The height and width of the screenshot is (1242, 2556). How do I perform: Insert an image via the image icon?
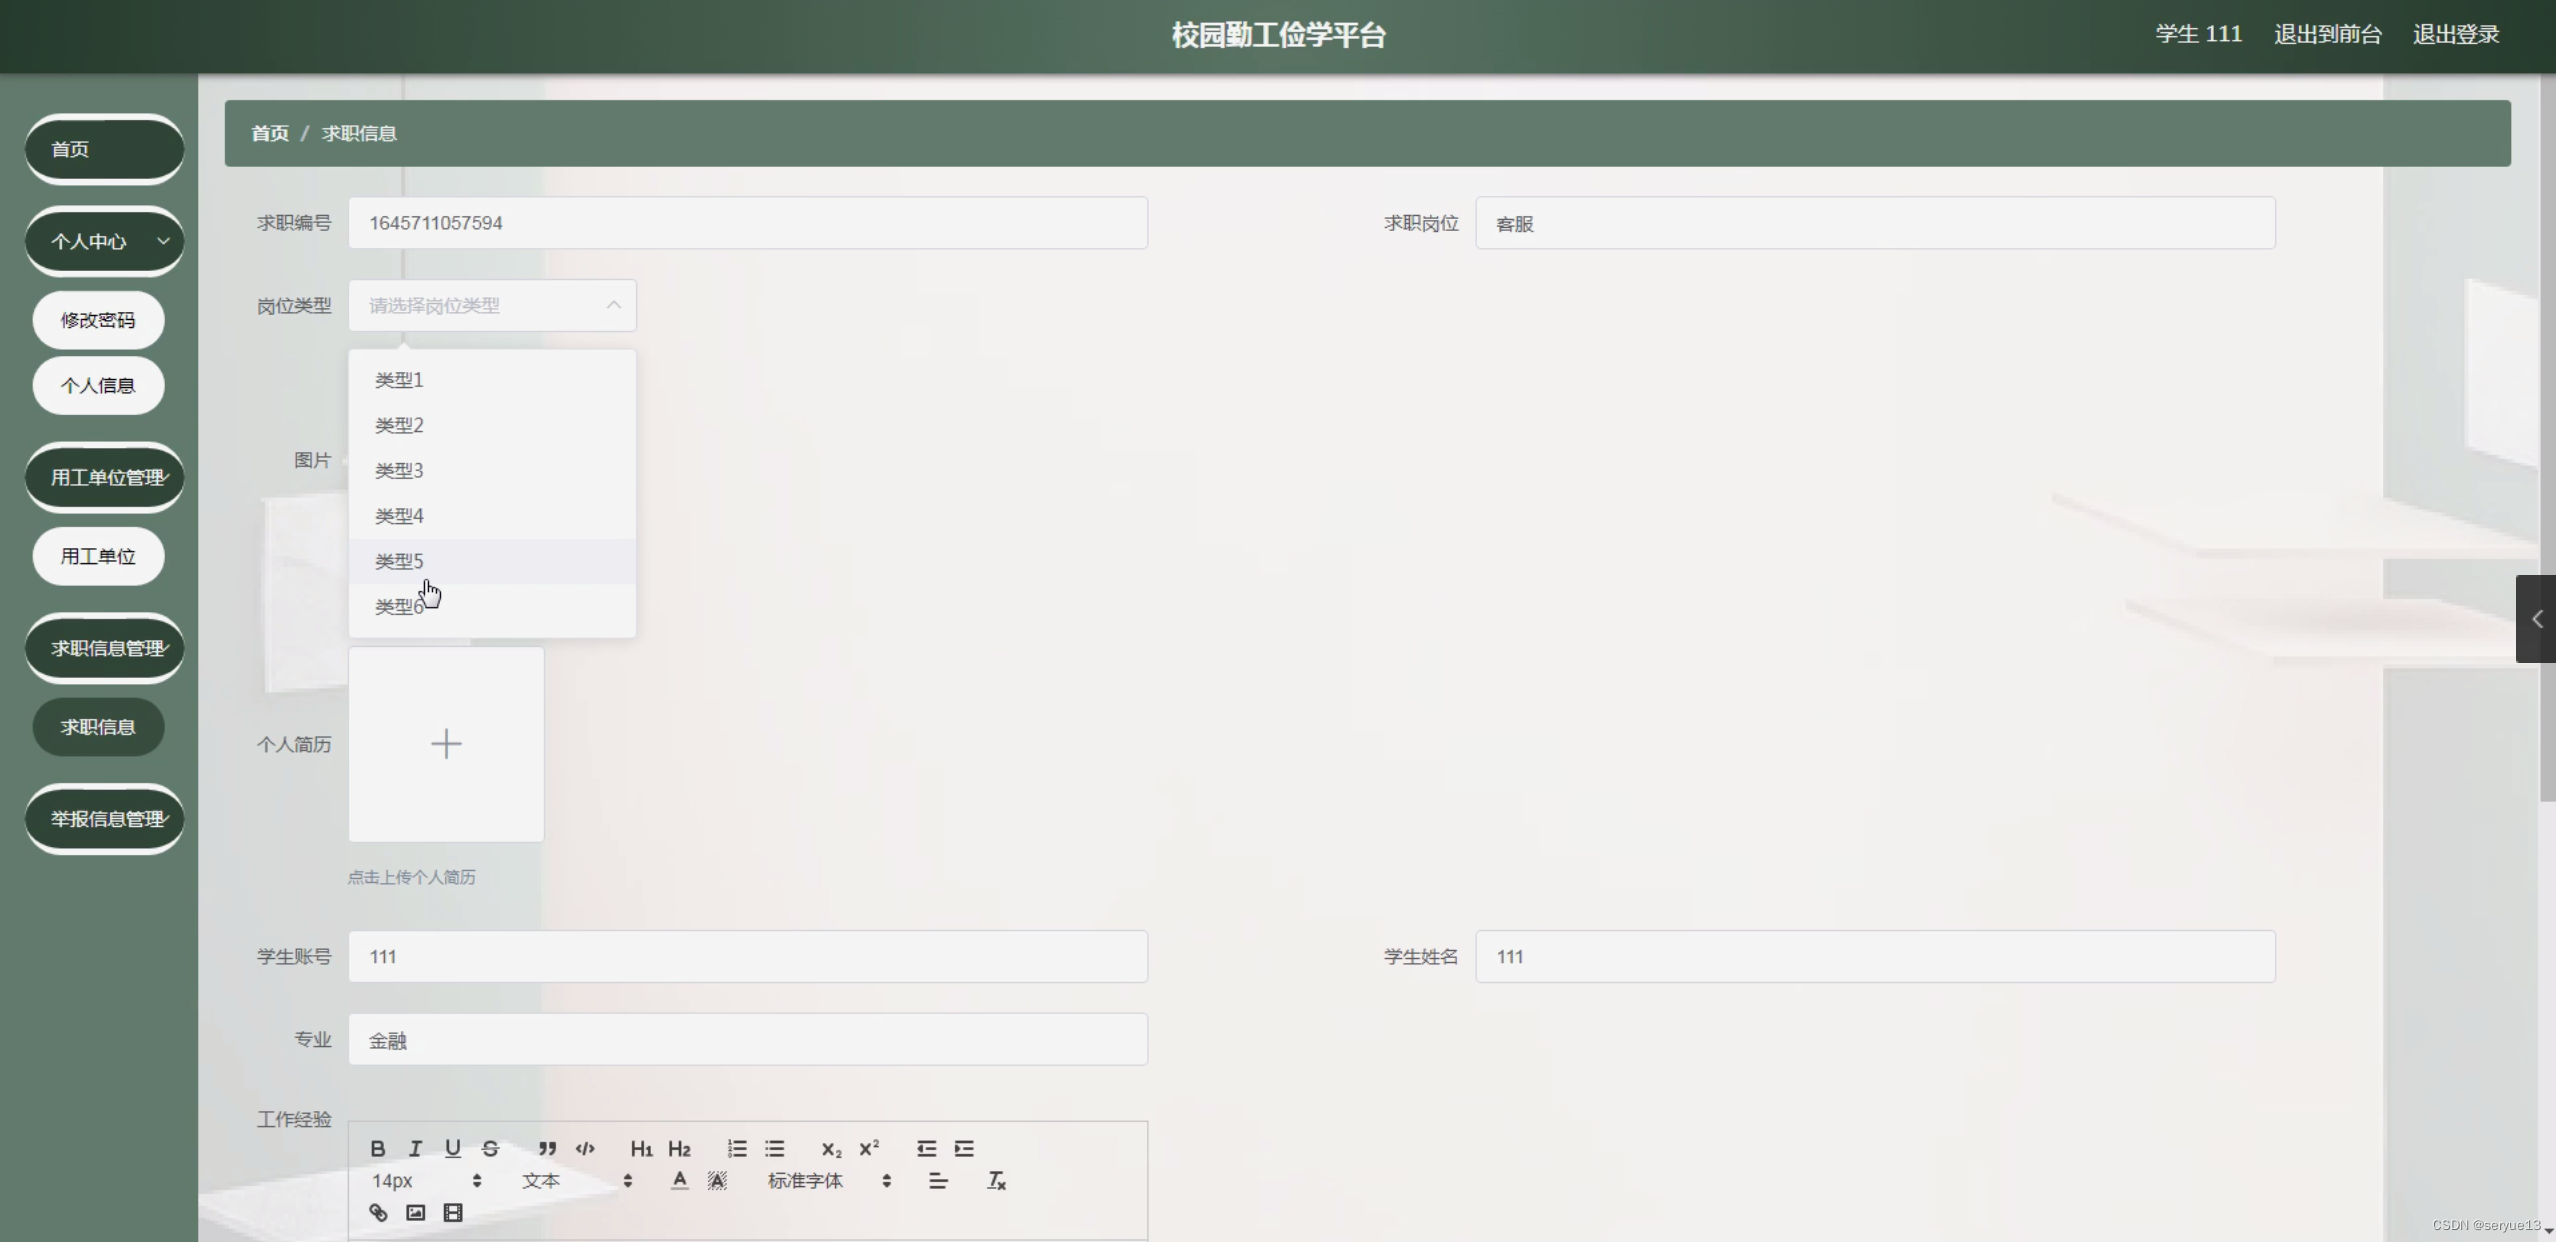click(414, 1212)
